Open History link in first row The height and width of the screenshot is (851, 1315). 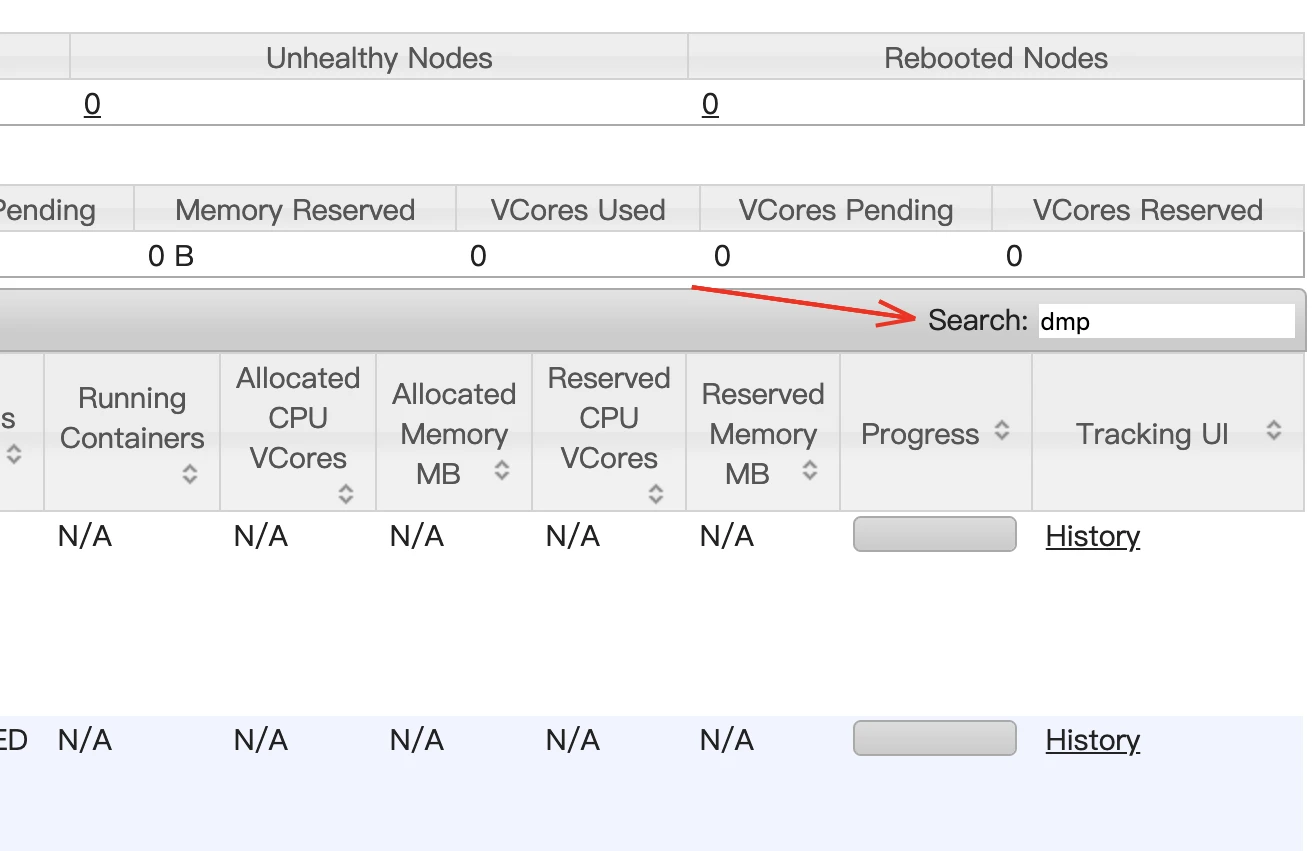coord(1093,537)
